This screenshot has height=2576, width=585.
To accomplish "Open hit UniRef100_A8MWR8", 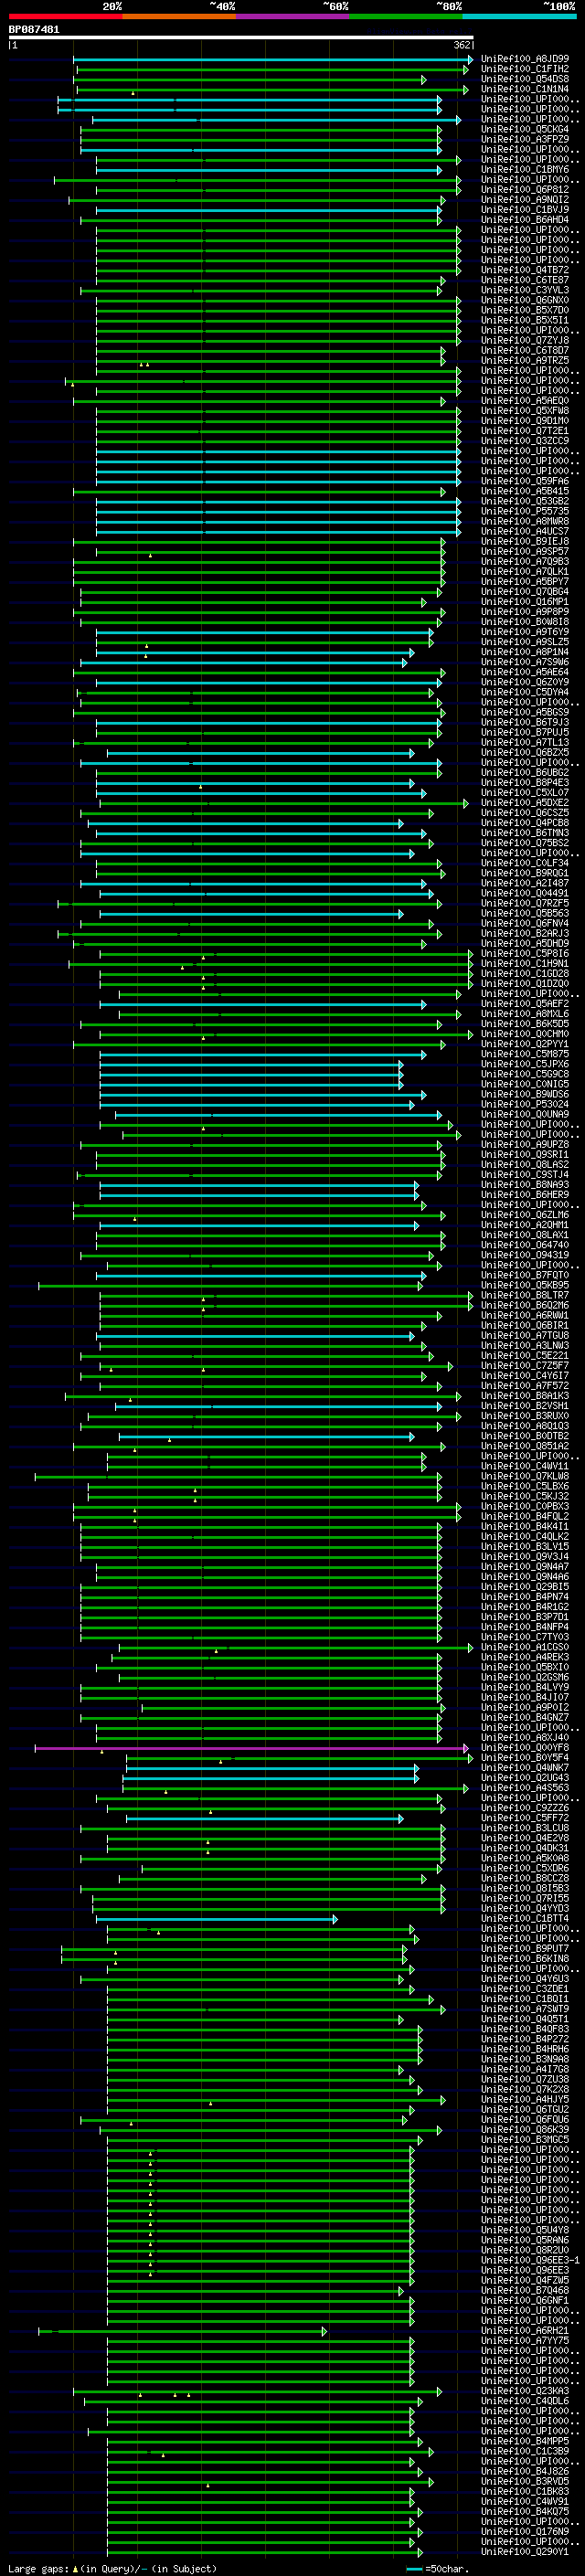I will coord(525,521).
